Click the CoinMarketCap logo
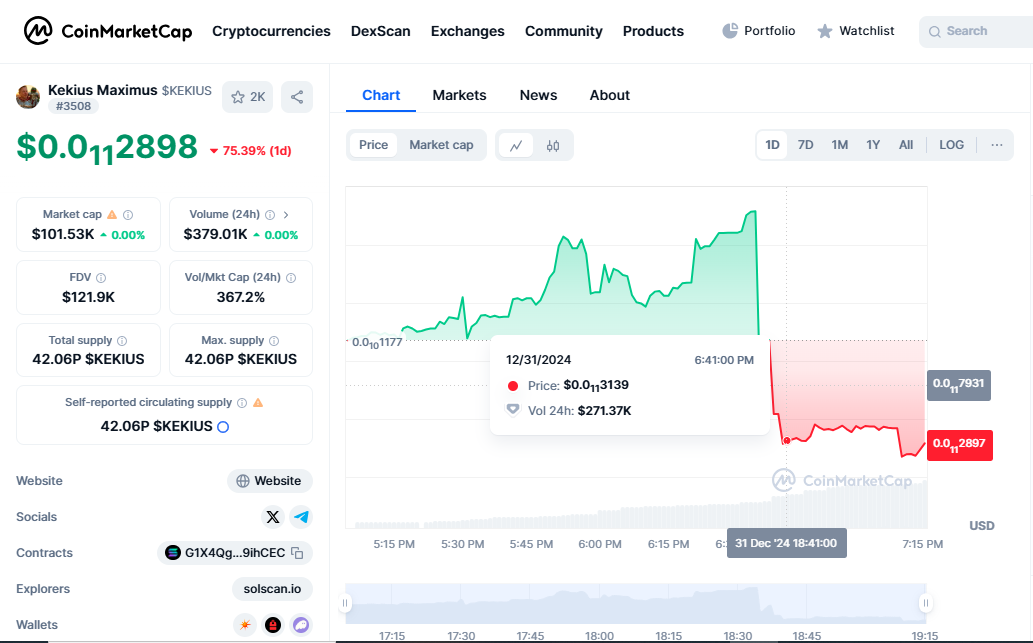 (108, 31)
